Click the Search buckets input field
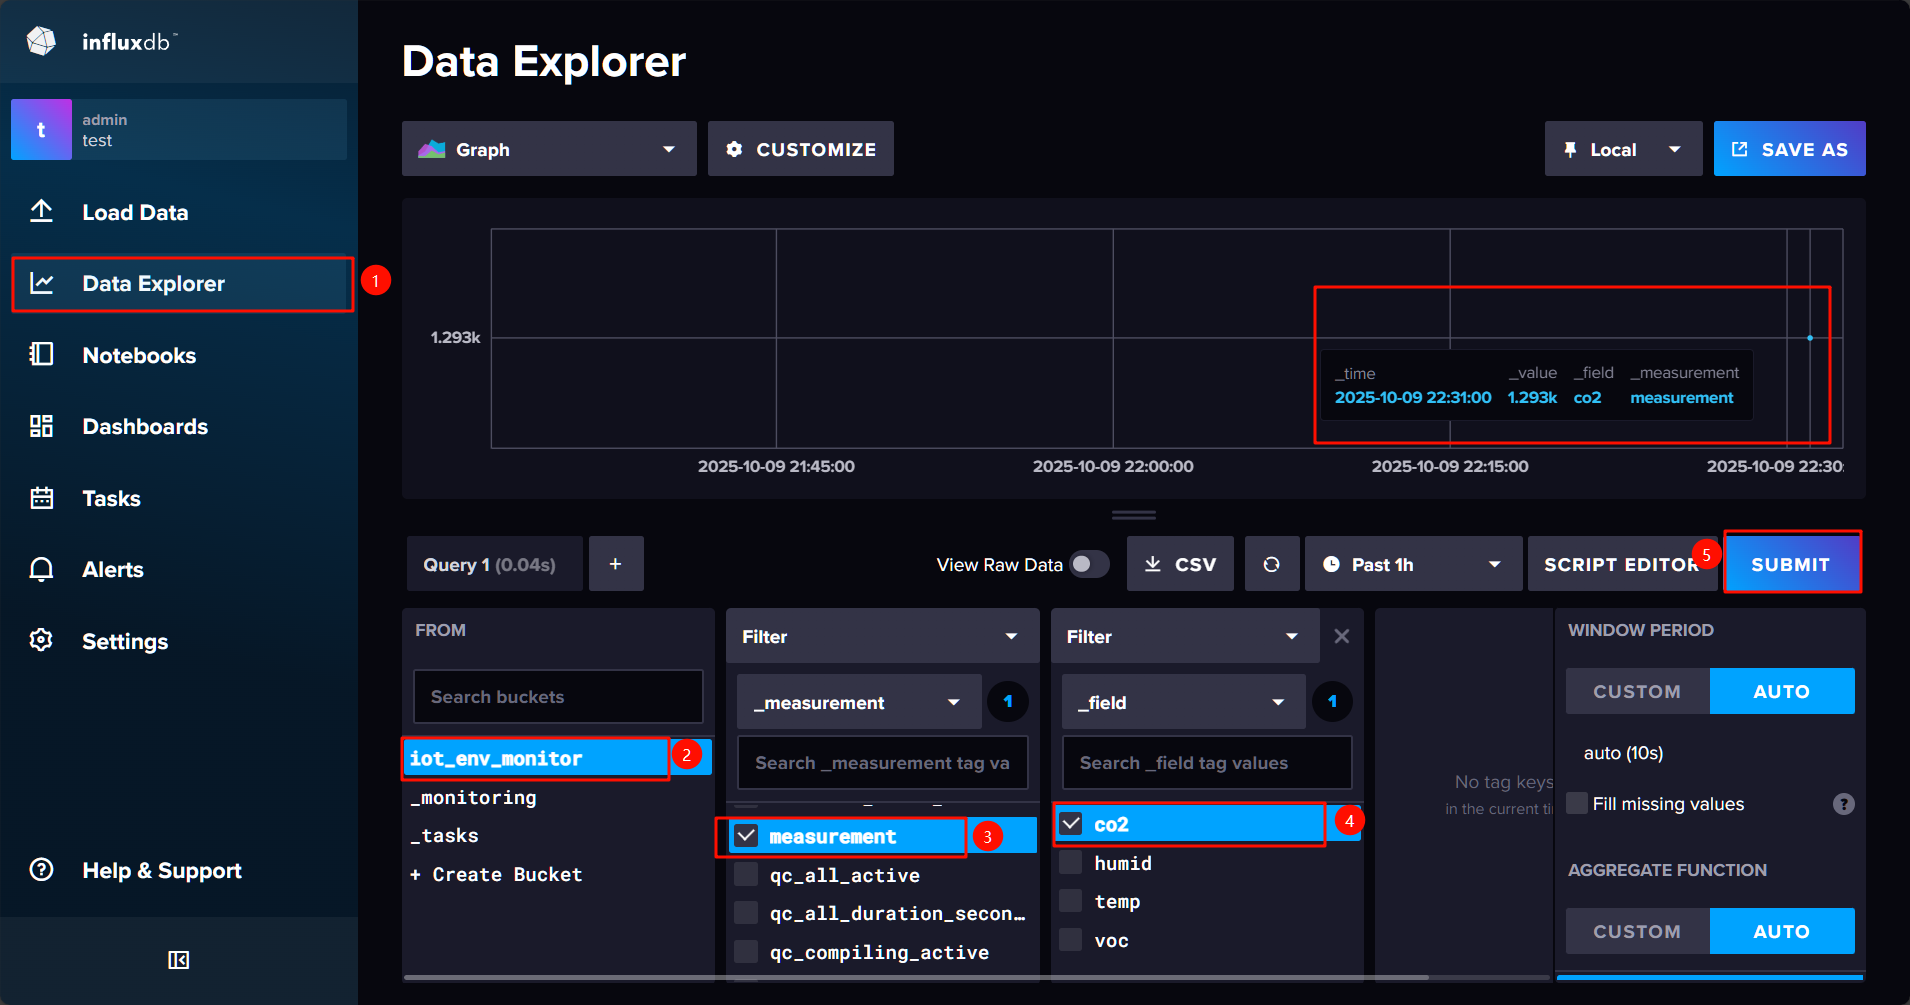Image resolution: width=1910 pixels, height=1005 pixels. (558, 697)
